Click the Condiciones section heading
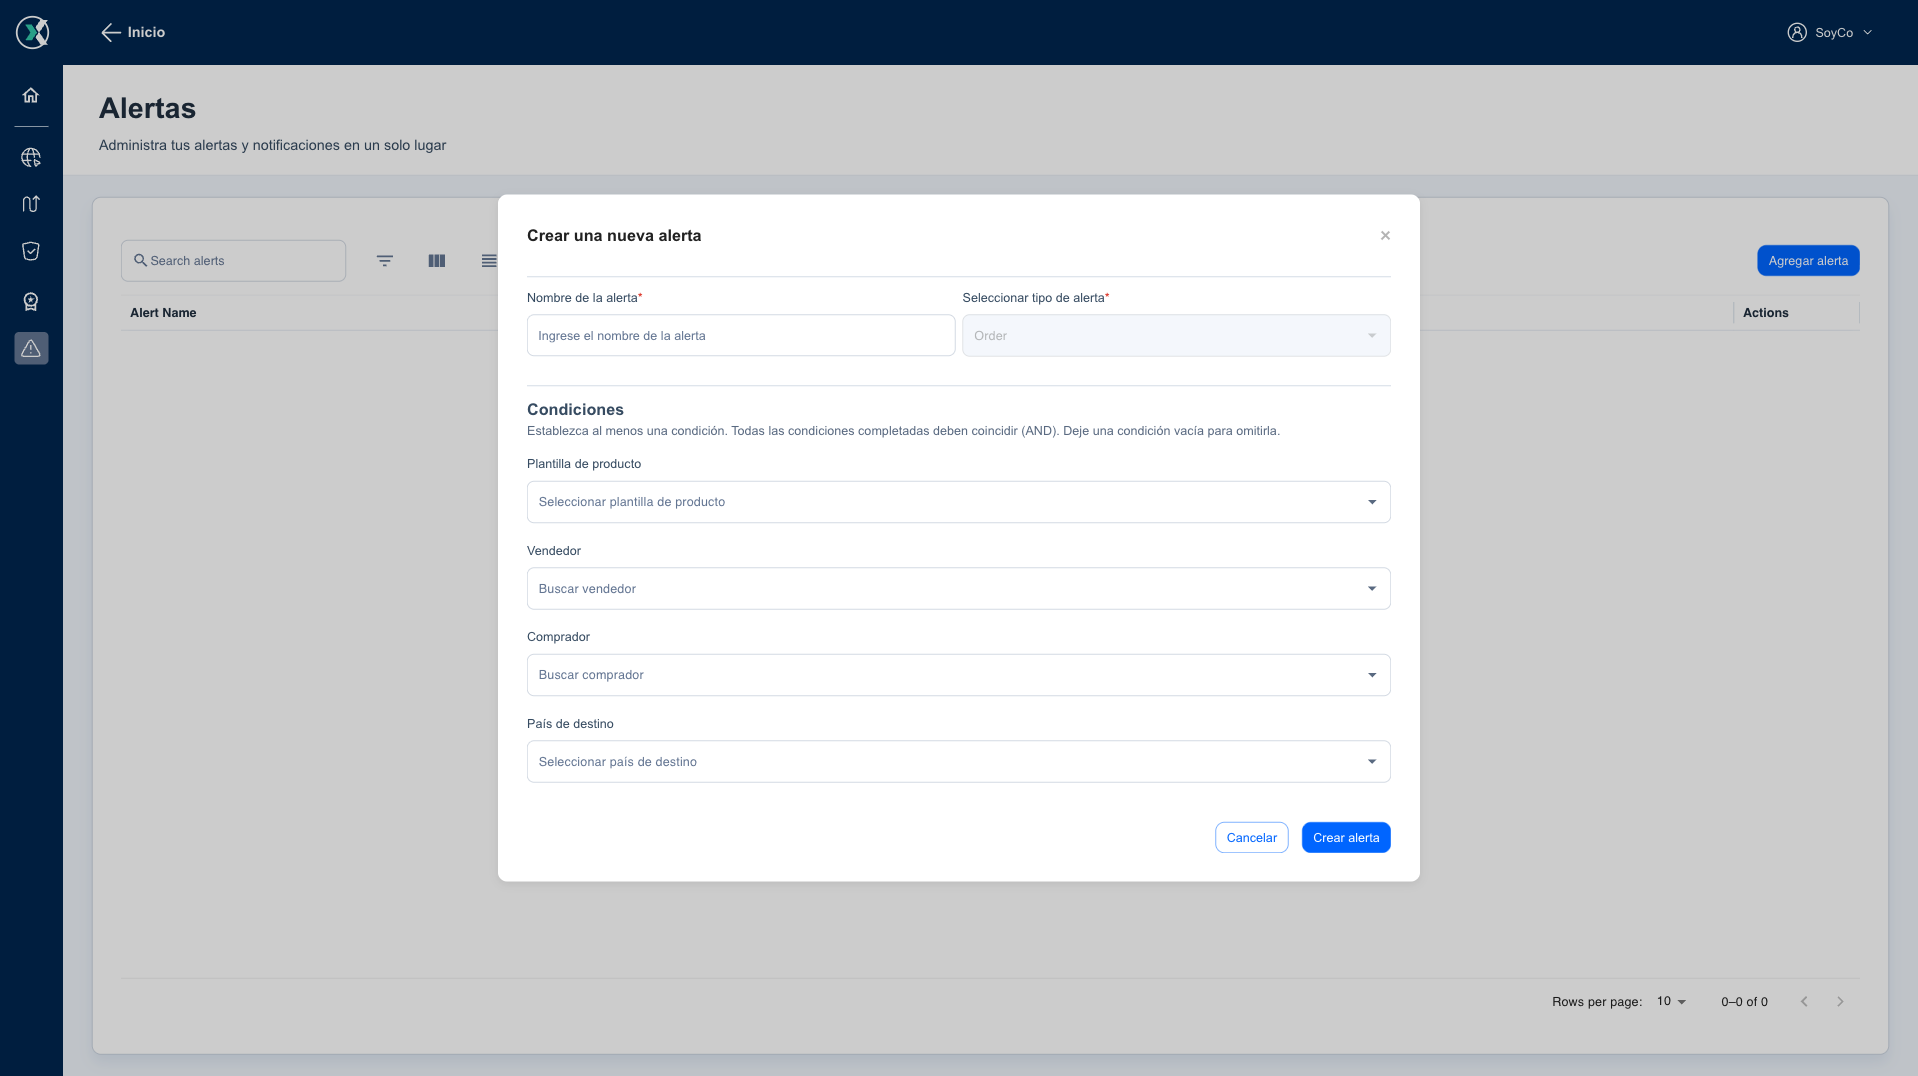The image size is (1918, 1076). (x=575, y=409)
